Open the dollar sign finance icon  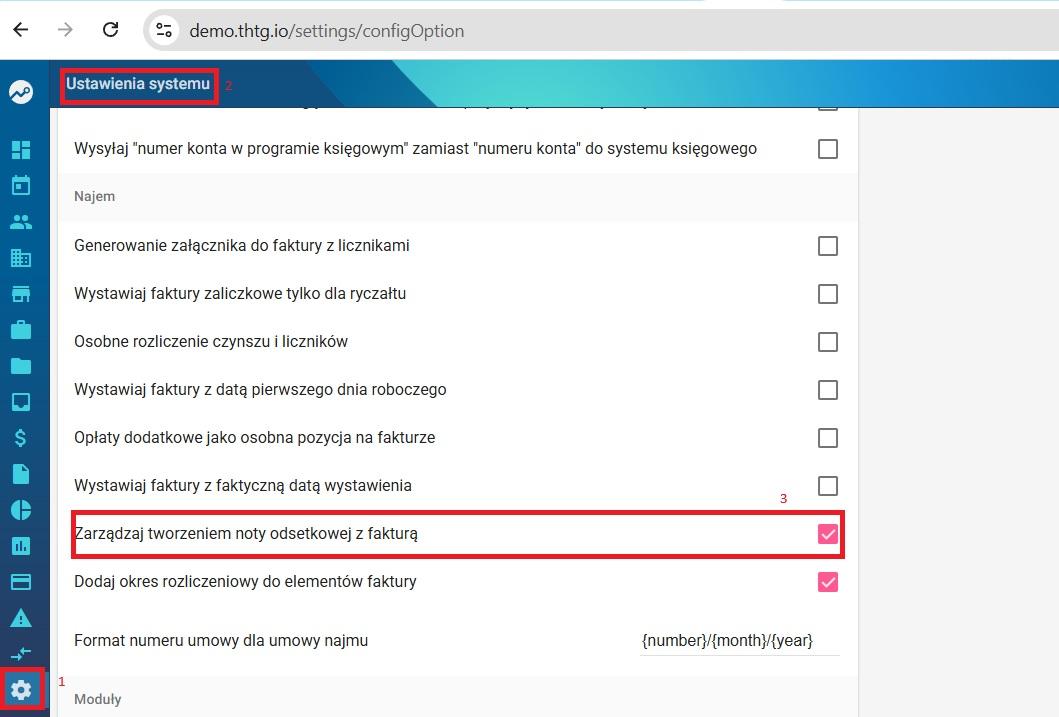pyautogui.click(x=21, y=437)
